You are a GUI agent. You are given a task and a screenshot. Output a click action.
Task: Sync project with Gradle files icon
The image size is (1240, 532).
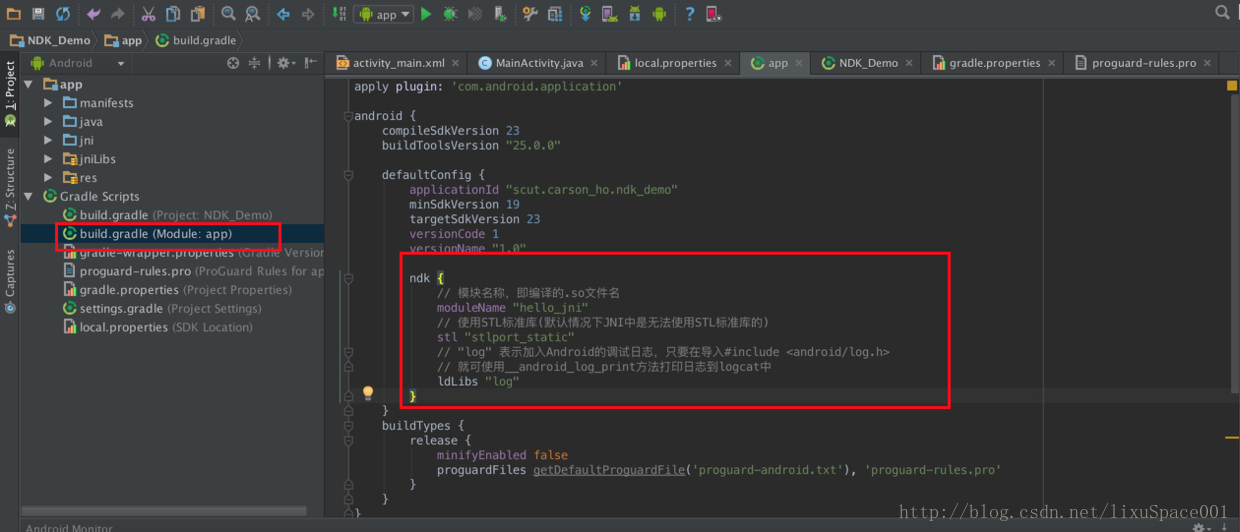(x=585, y=14)
